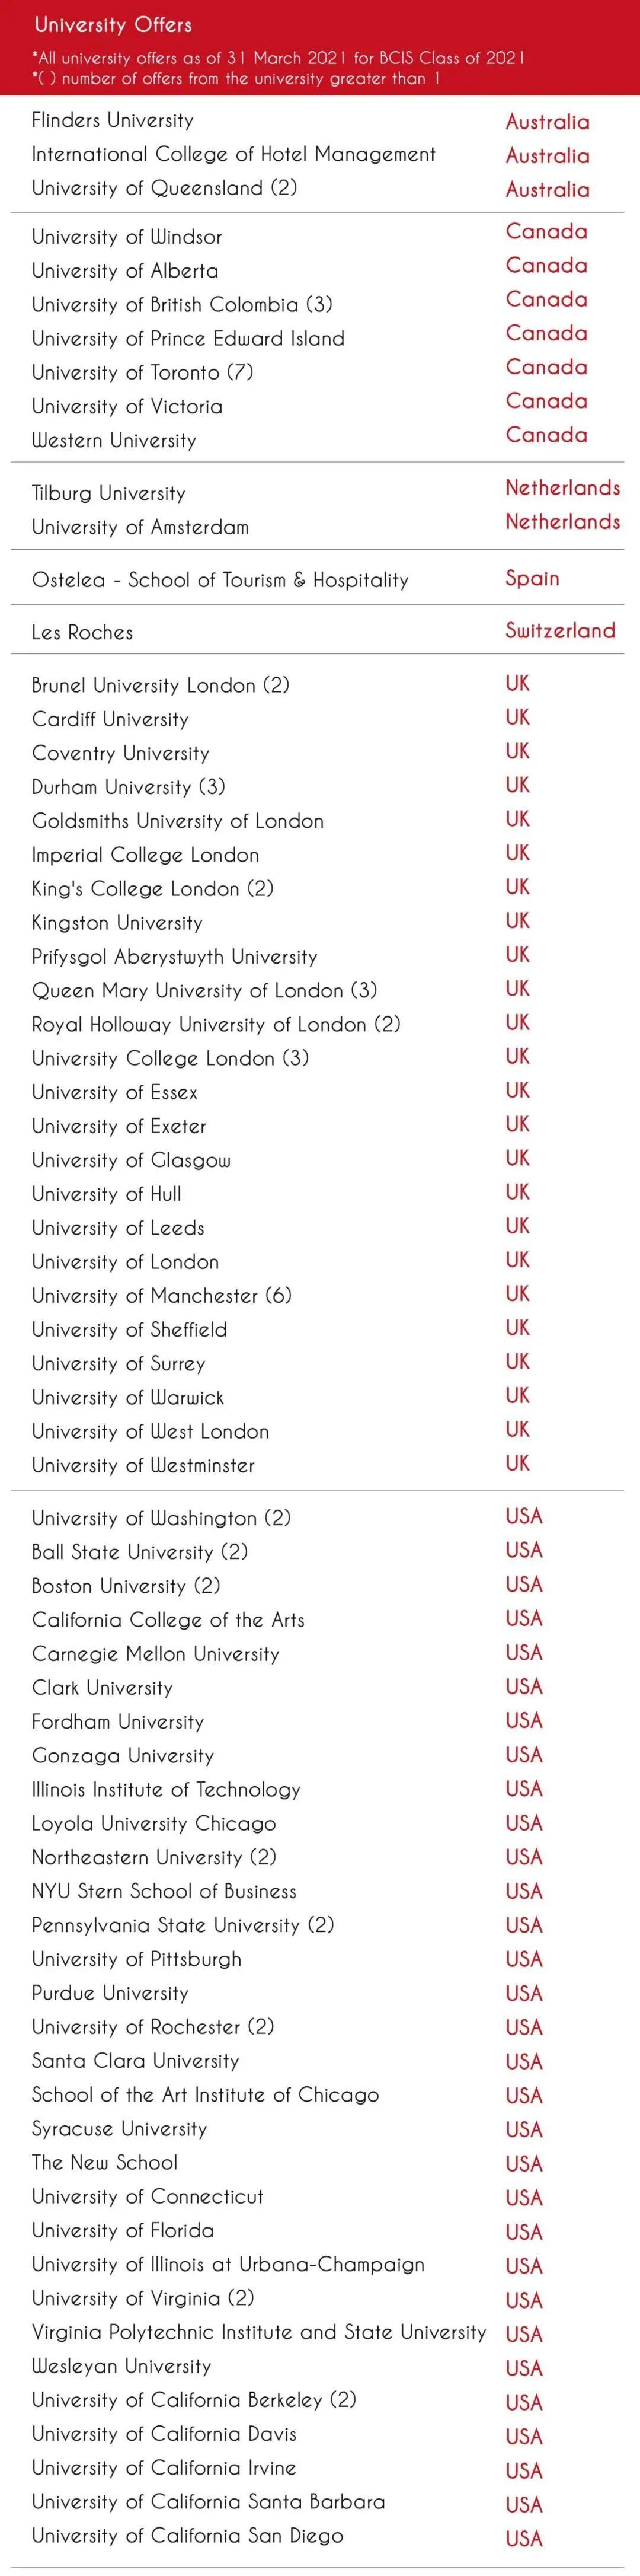The image size is (640, 2576).
Task: Select Tilburg University in the list
Action: coord(109,493)
